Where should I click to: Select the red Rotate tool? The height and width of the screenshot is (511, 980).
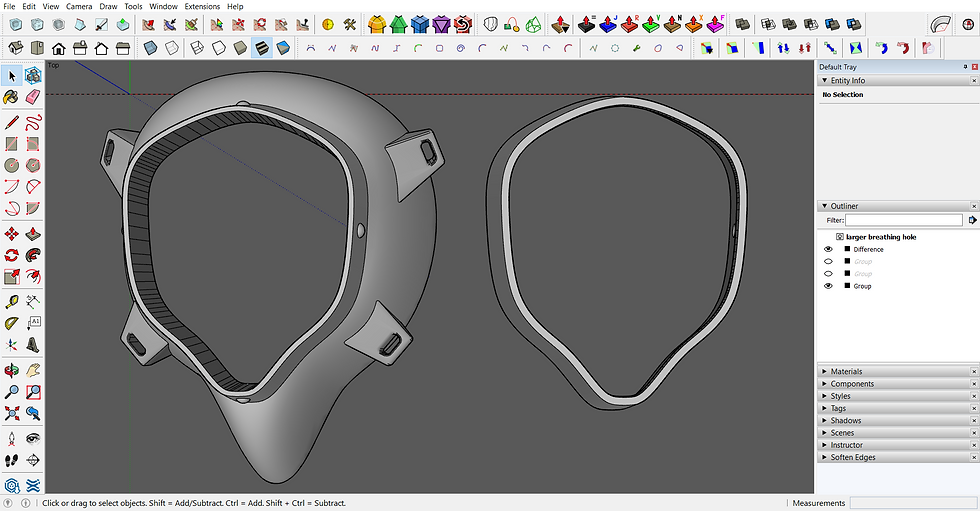(11, 255)
